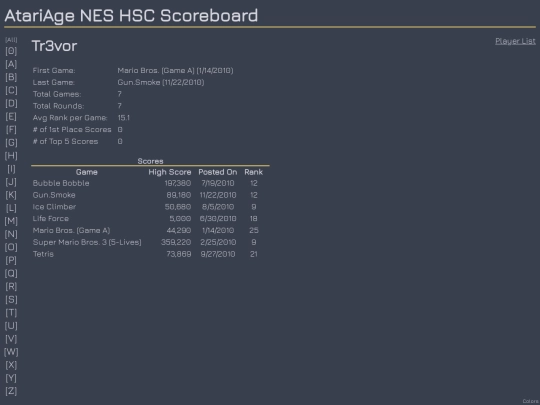This screenshot has width=540, height=405.
Task: Filter players by letter [N]
Action: [x=11, y=234]
